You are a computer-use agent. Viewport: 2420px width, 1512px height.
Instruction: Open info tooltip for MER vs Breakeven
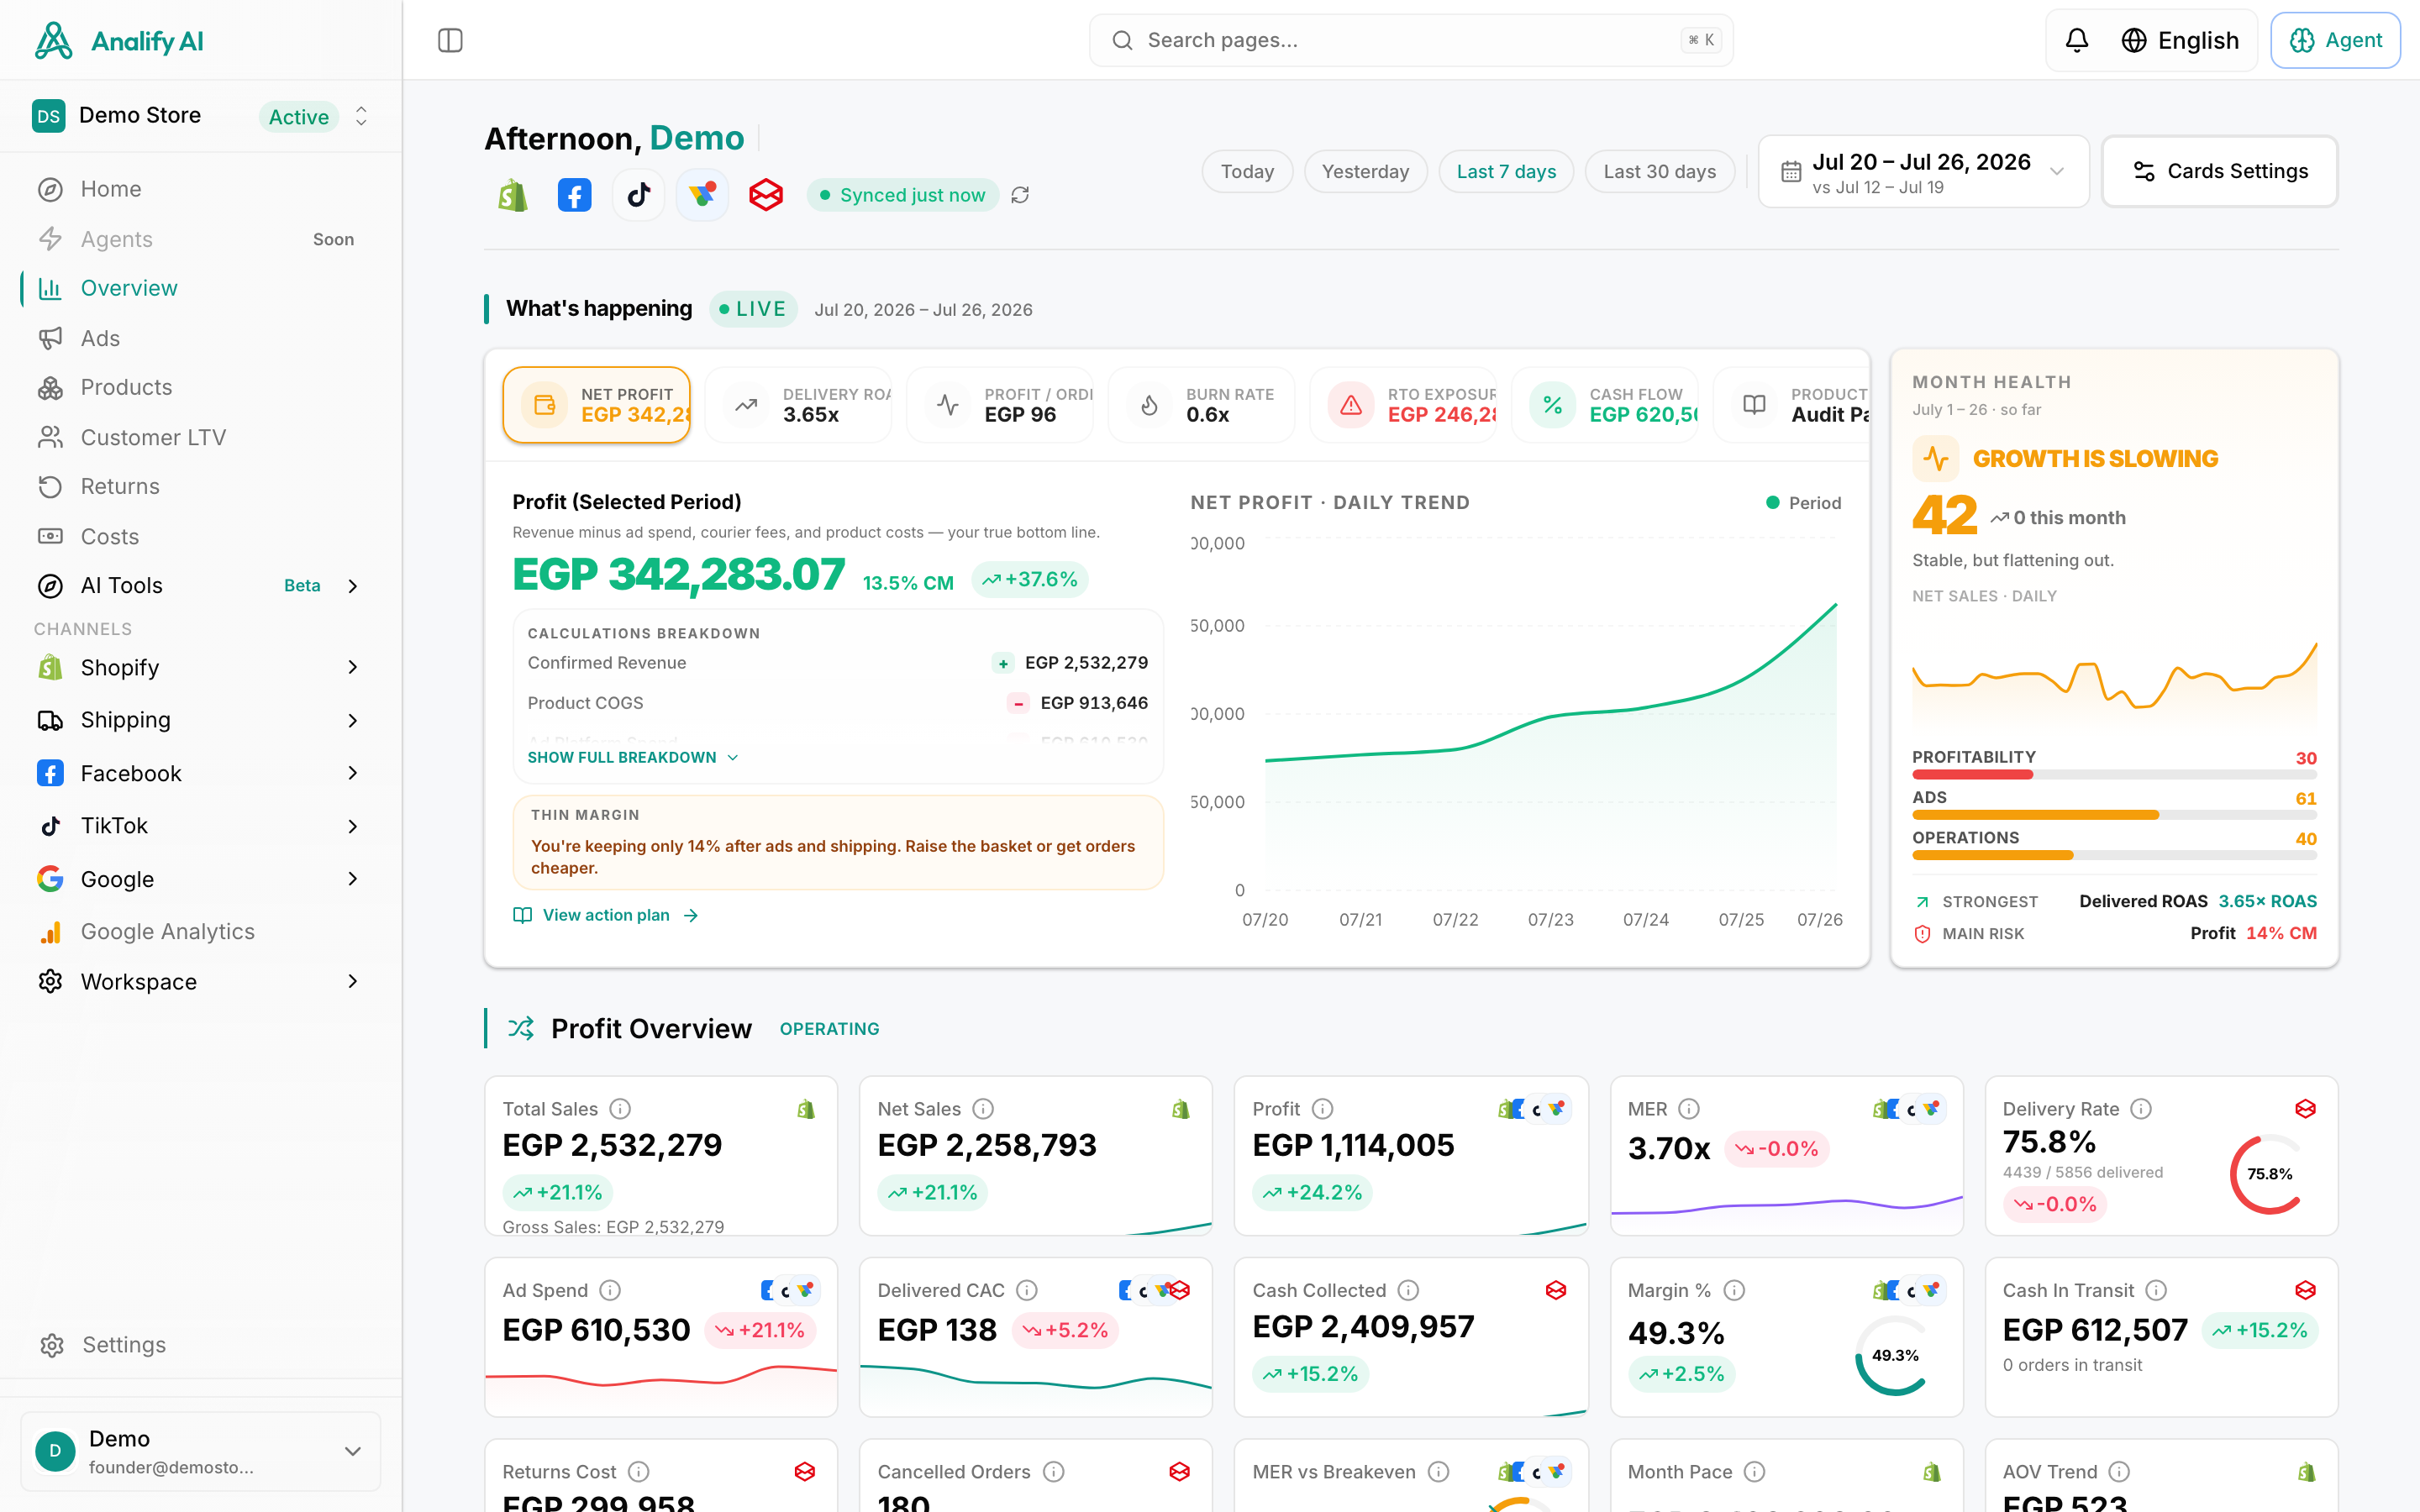click(1438, 1472)
